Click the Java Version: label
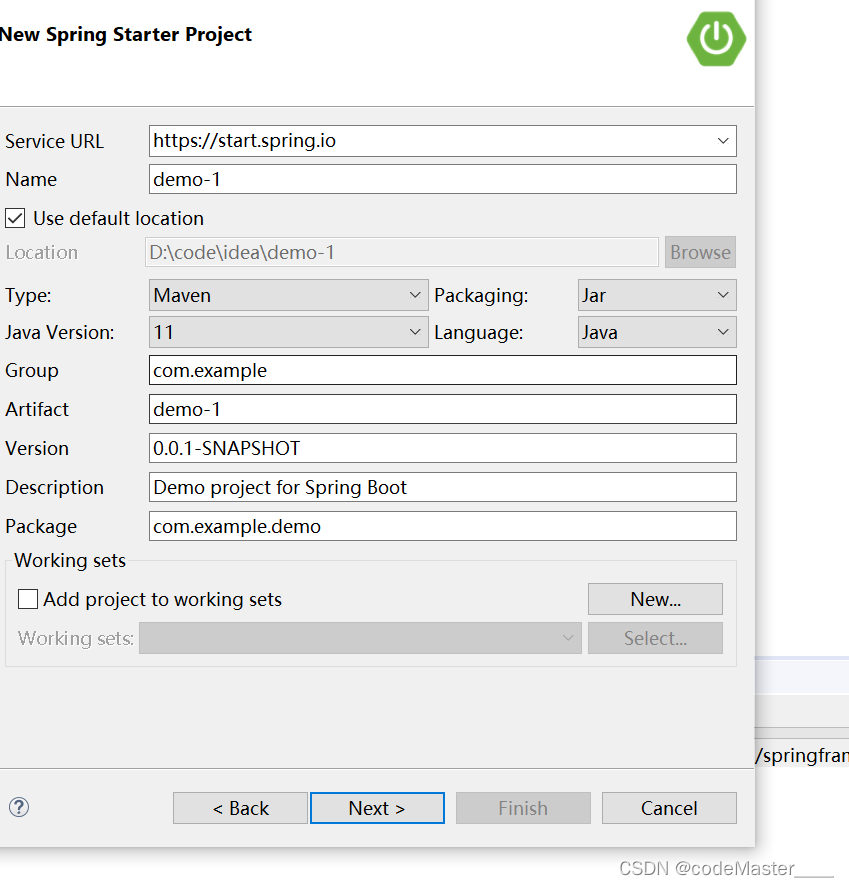The width and height of the screenshot is (849, 887). coord(60,332)
